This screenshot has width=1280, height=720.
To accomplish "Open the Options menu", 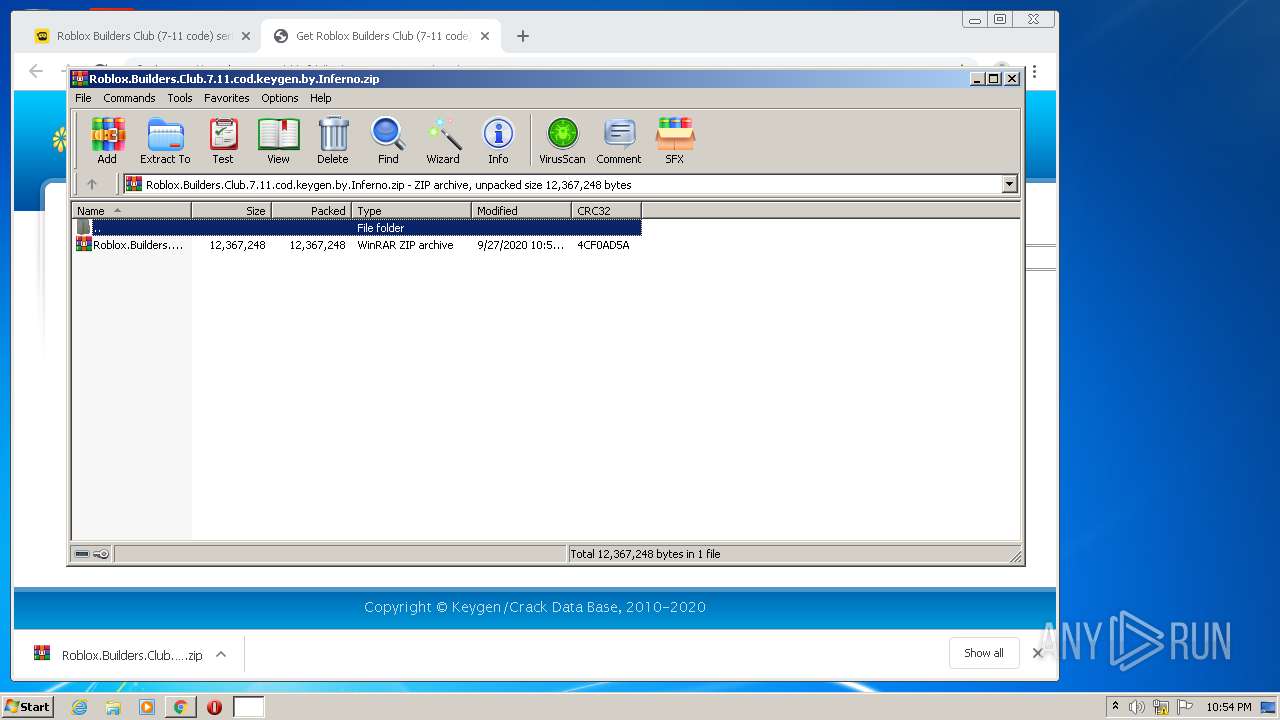I will pos(280,98).
